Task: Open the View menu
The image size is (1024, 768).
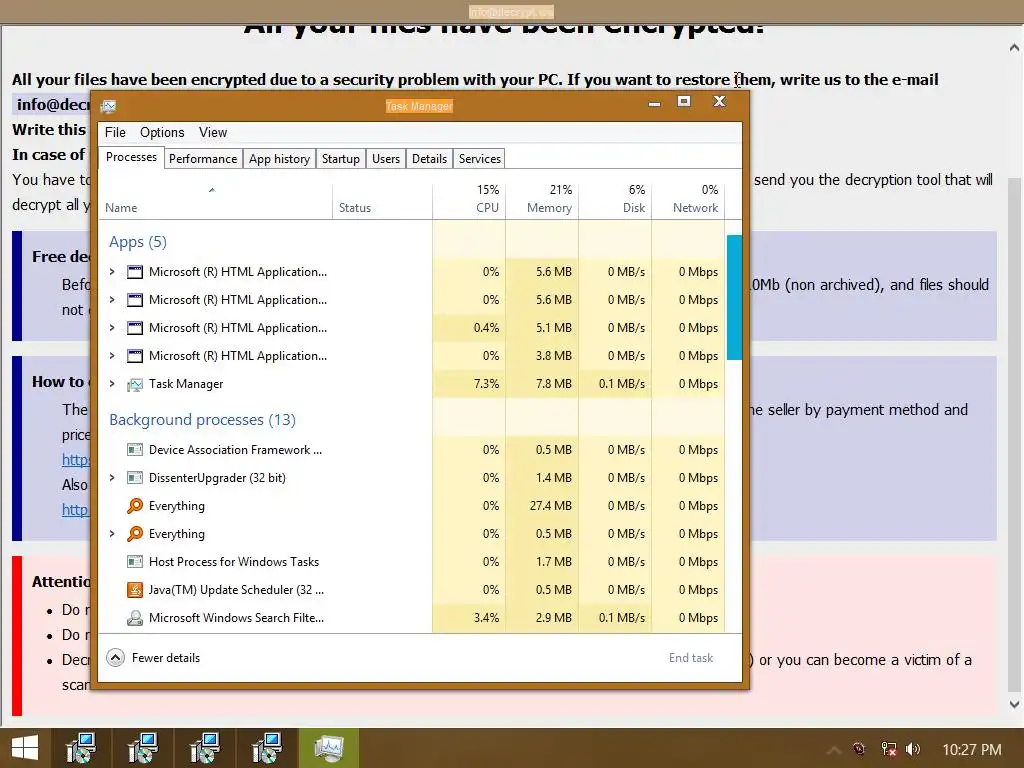Action: [213, 133]
